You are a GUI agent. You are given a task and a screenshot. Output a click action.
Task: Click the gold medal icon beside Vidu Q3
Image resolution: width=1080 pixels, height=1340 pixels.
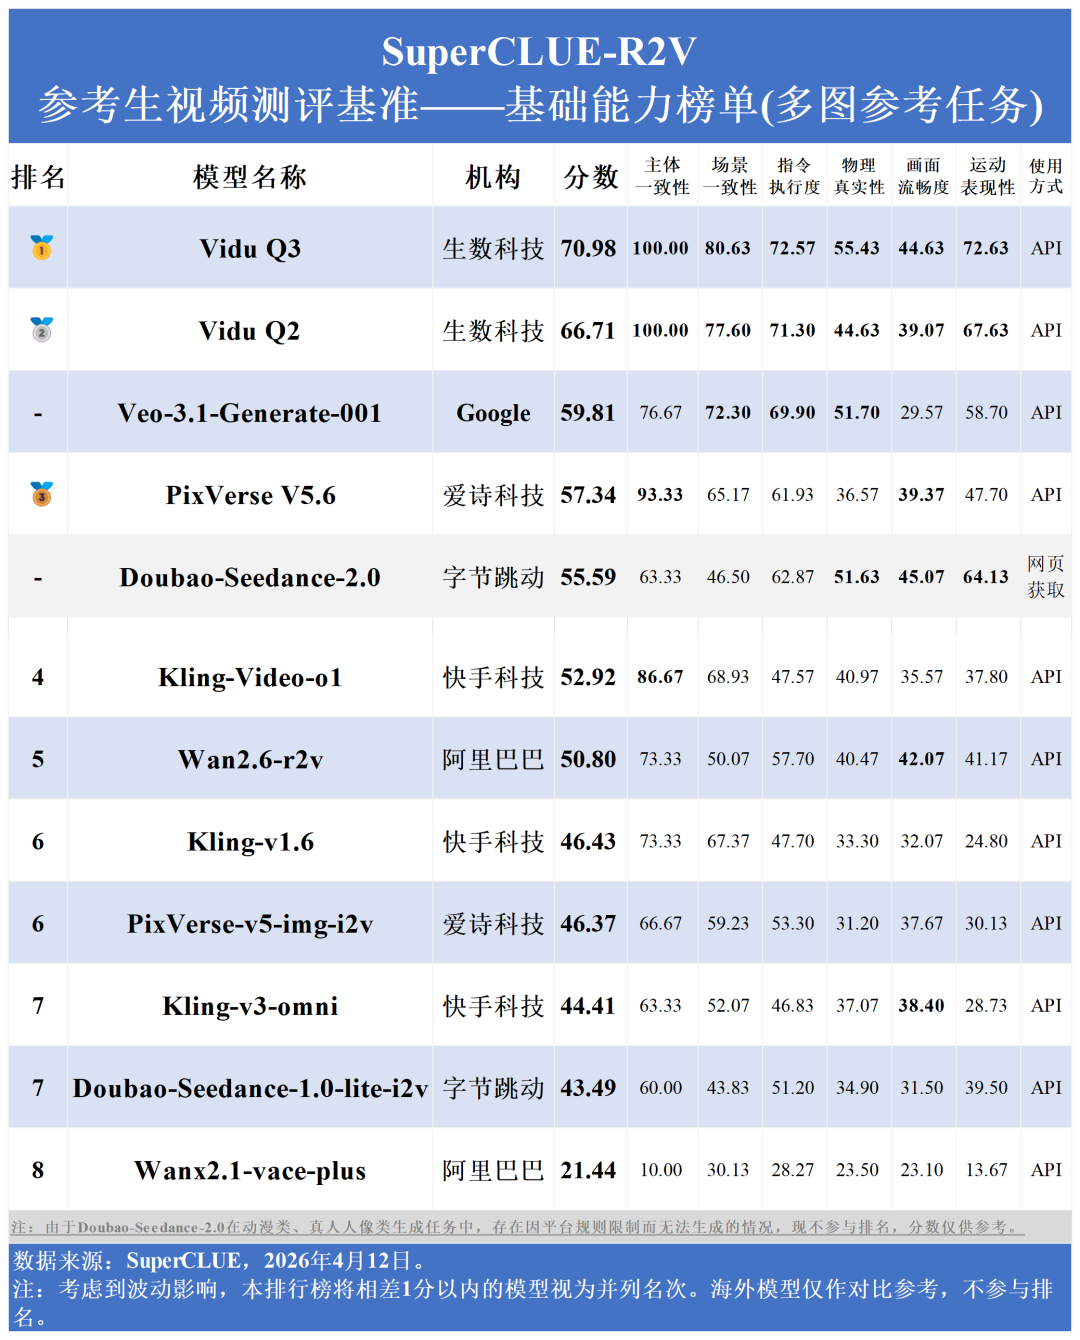(41, 247)
